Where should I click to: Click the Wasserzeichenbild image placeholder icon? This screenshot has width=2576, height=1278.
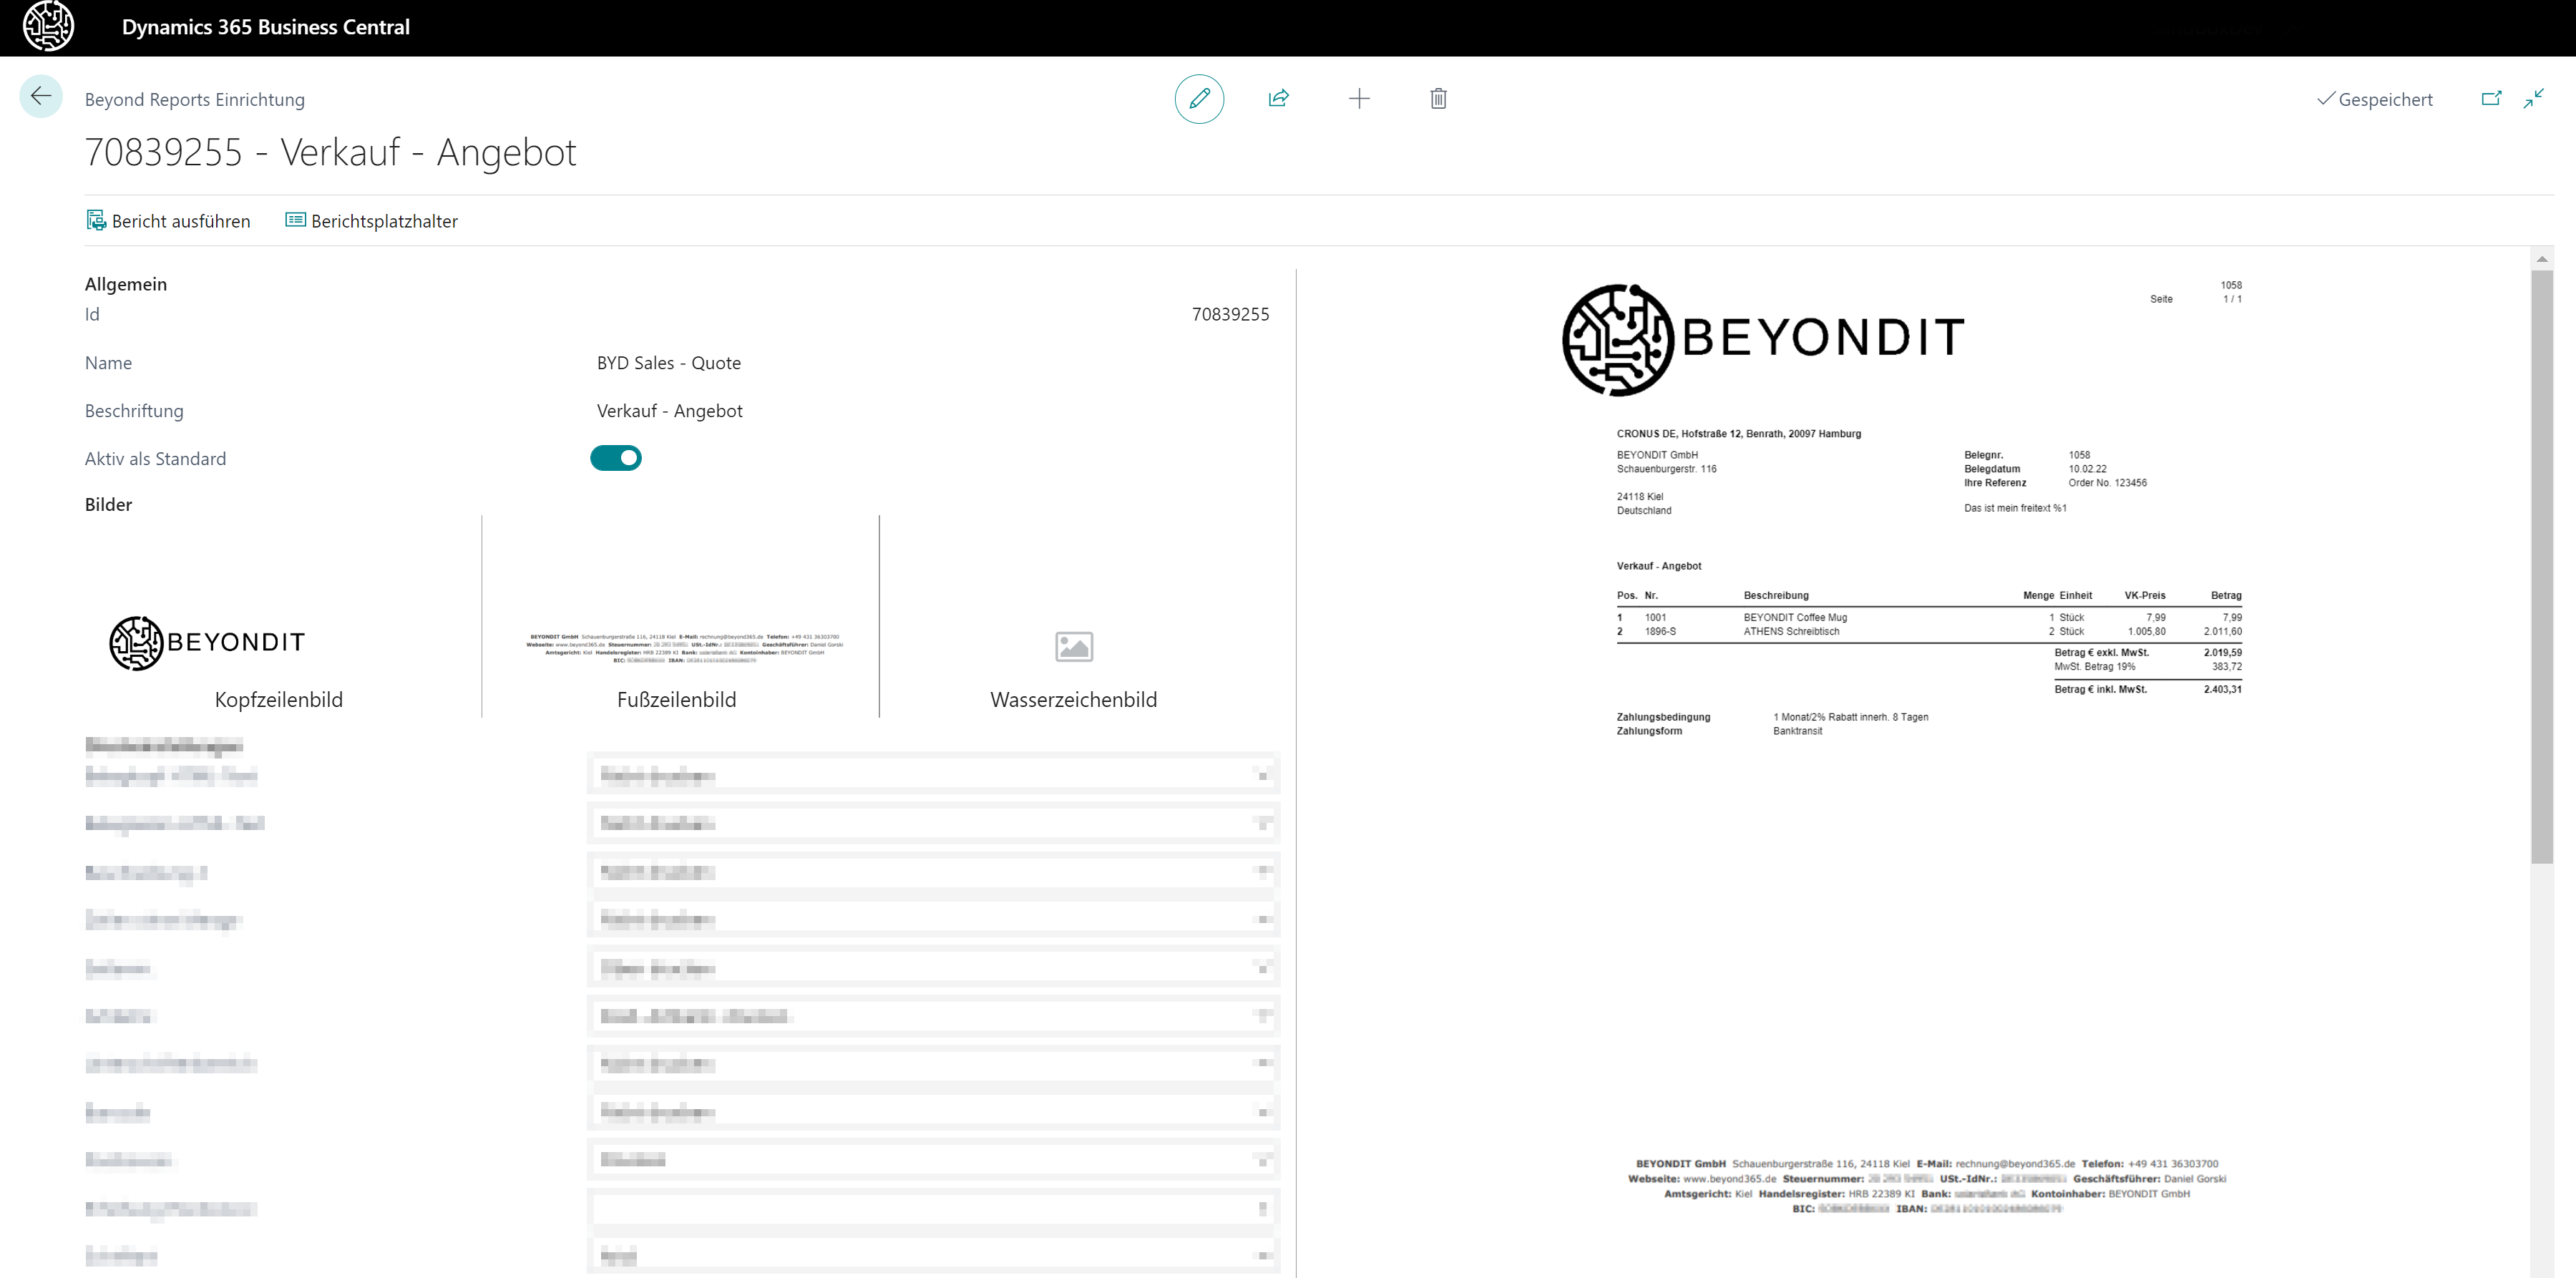pyautogui.click(x=1073, y=646)
